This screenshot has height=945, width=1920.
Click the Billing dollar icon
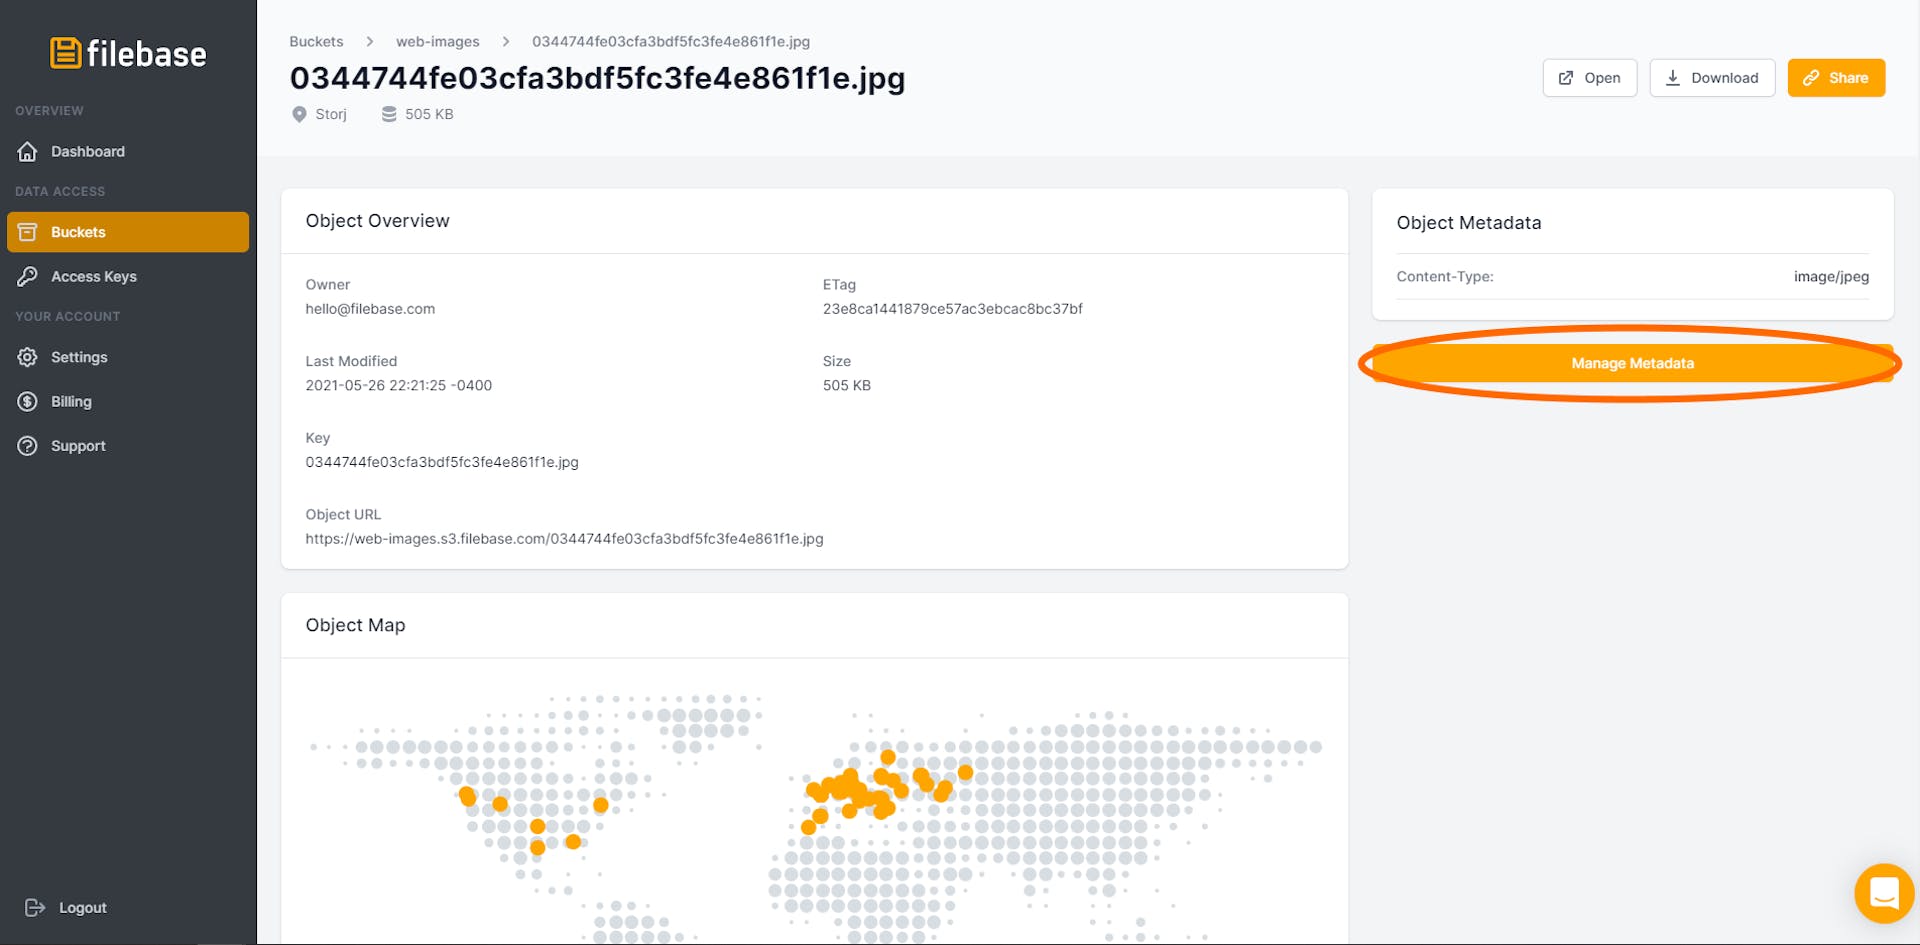[x=28, y=402]
